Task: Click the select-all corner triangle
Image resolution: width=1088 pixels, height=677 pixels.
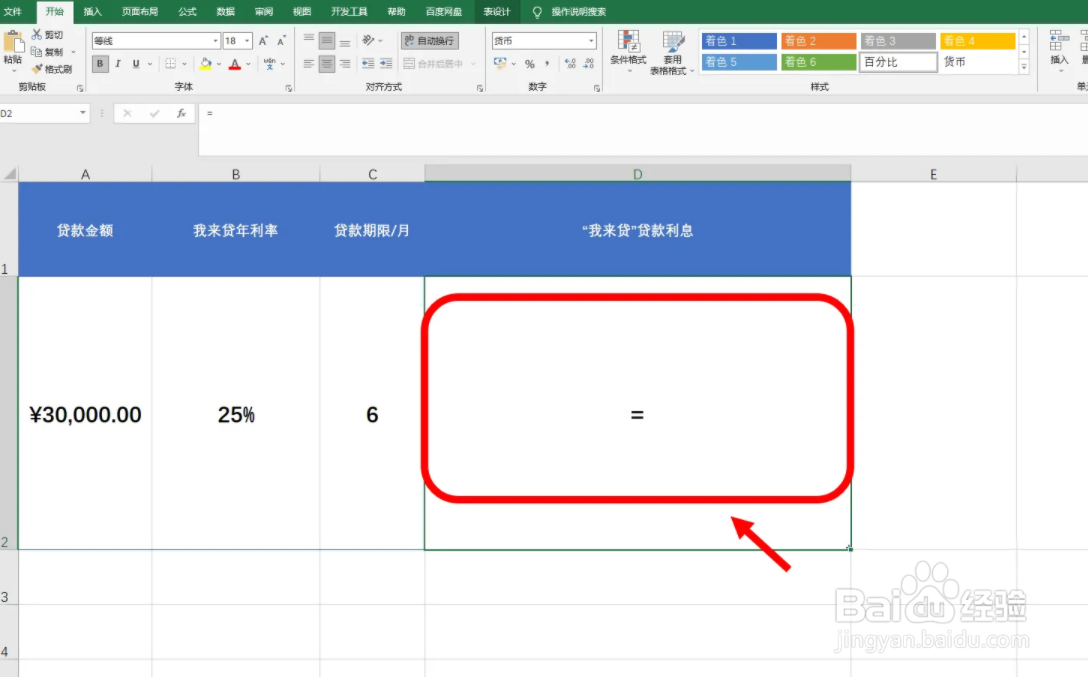Action: click(9, 173)
